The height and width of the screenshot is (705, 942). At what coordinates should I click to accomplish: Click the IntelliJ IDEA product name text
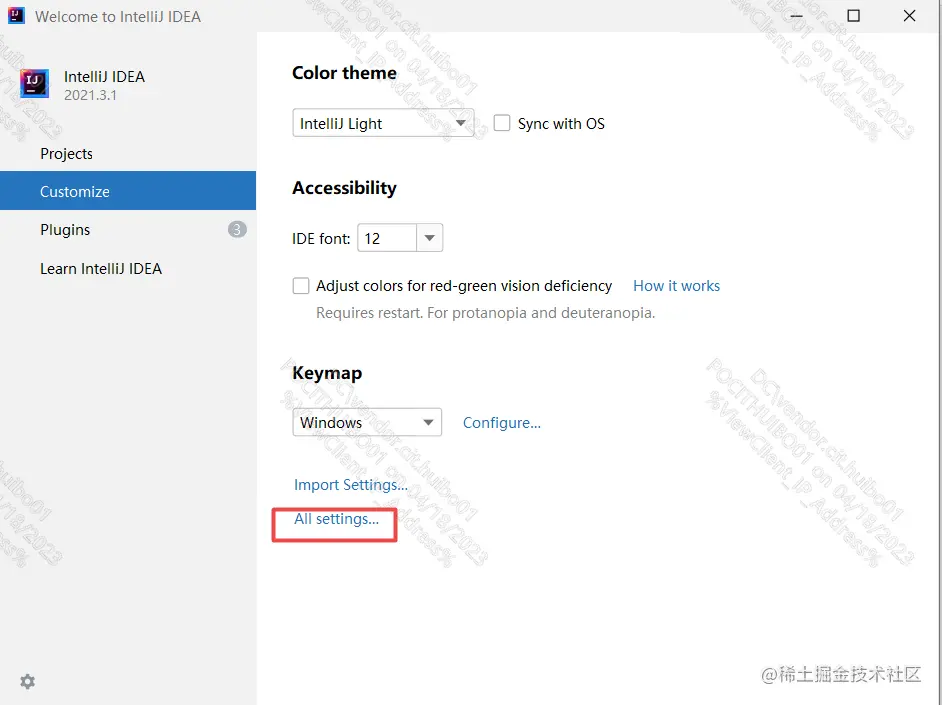click(x=105, y=77)
